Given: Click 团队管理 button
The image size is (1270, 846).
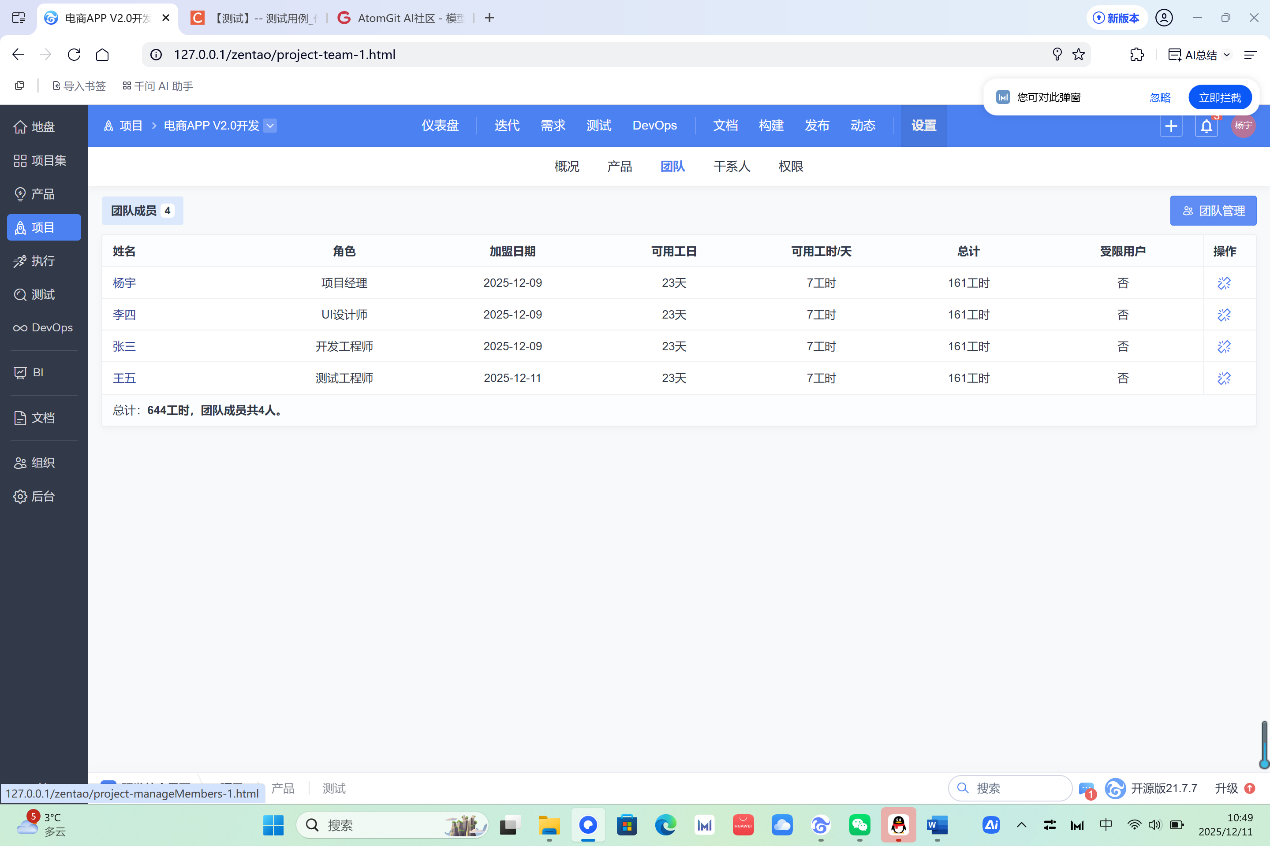Looking at the screenshot, I should pos(1213,211).
